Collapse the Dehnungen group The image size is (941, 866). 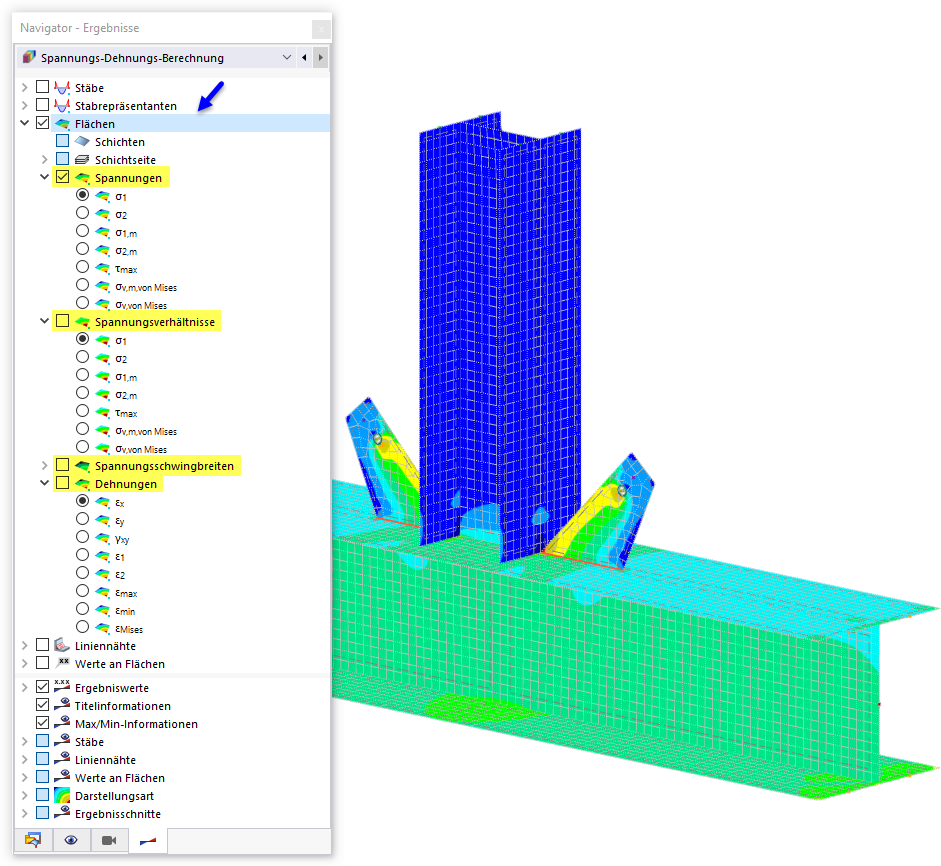pos(44,483)
